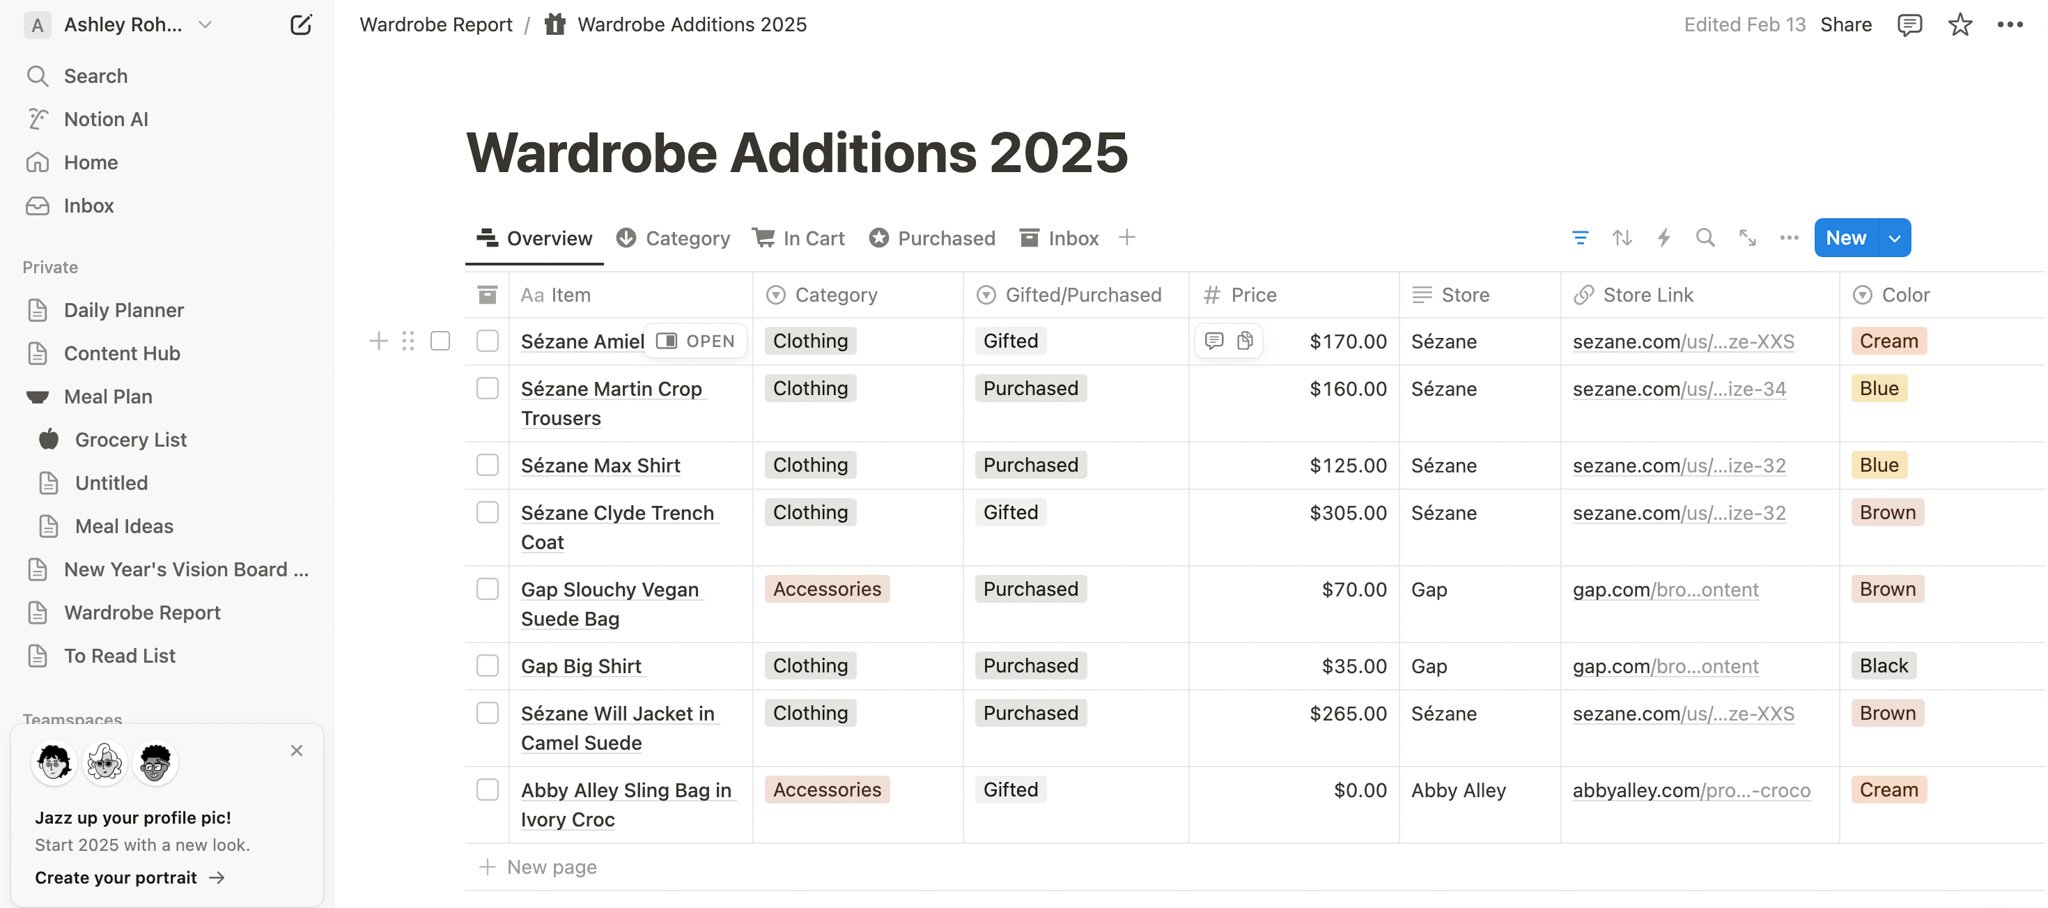Screen dimensions: 2048x908
Task: Click the Share button
Action: coord(1846,25)
